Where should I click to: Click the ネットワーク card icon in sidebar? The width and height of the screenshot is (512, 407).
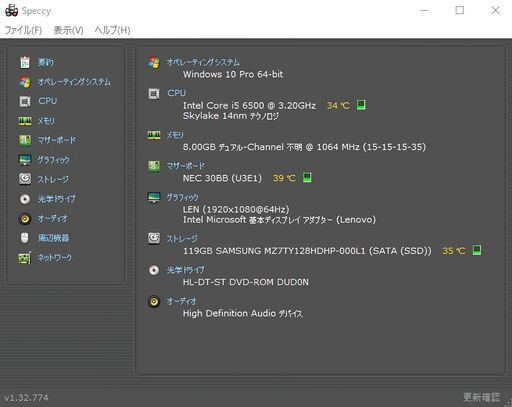[x=25, y=258]
